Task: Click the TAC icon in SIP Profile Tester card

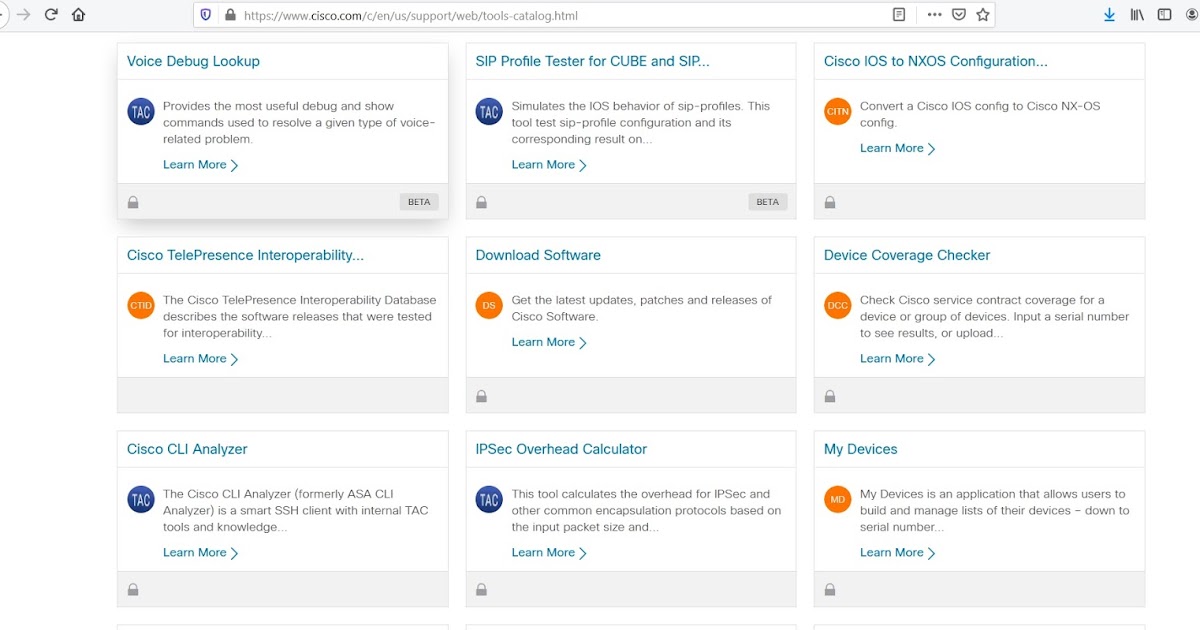Action: tap(489, 112)
